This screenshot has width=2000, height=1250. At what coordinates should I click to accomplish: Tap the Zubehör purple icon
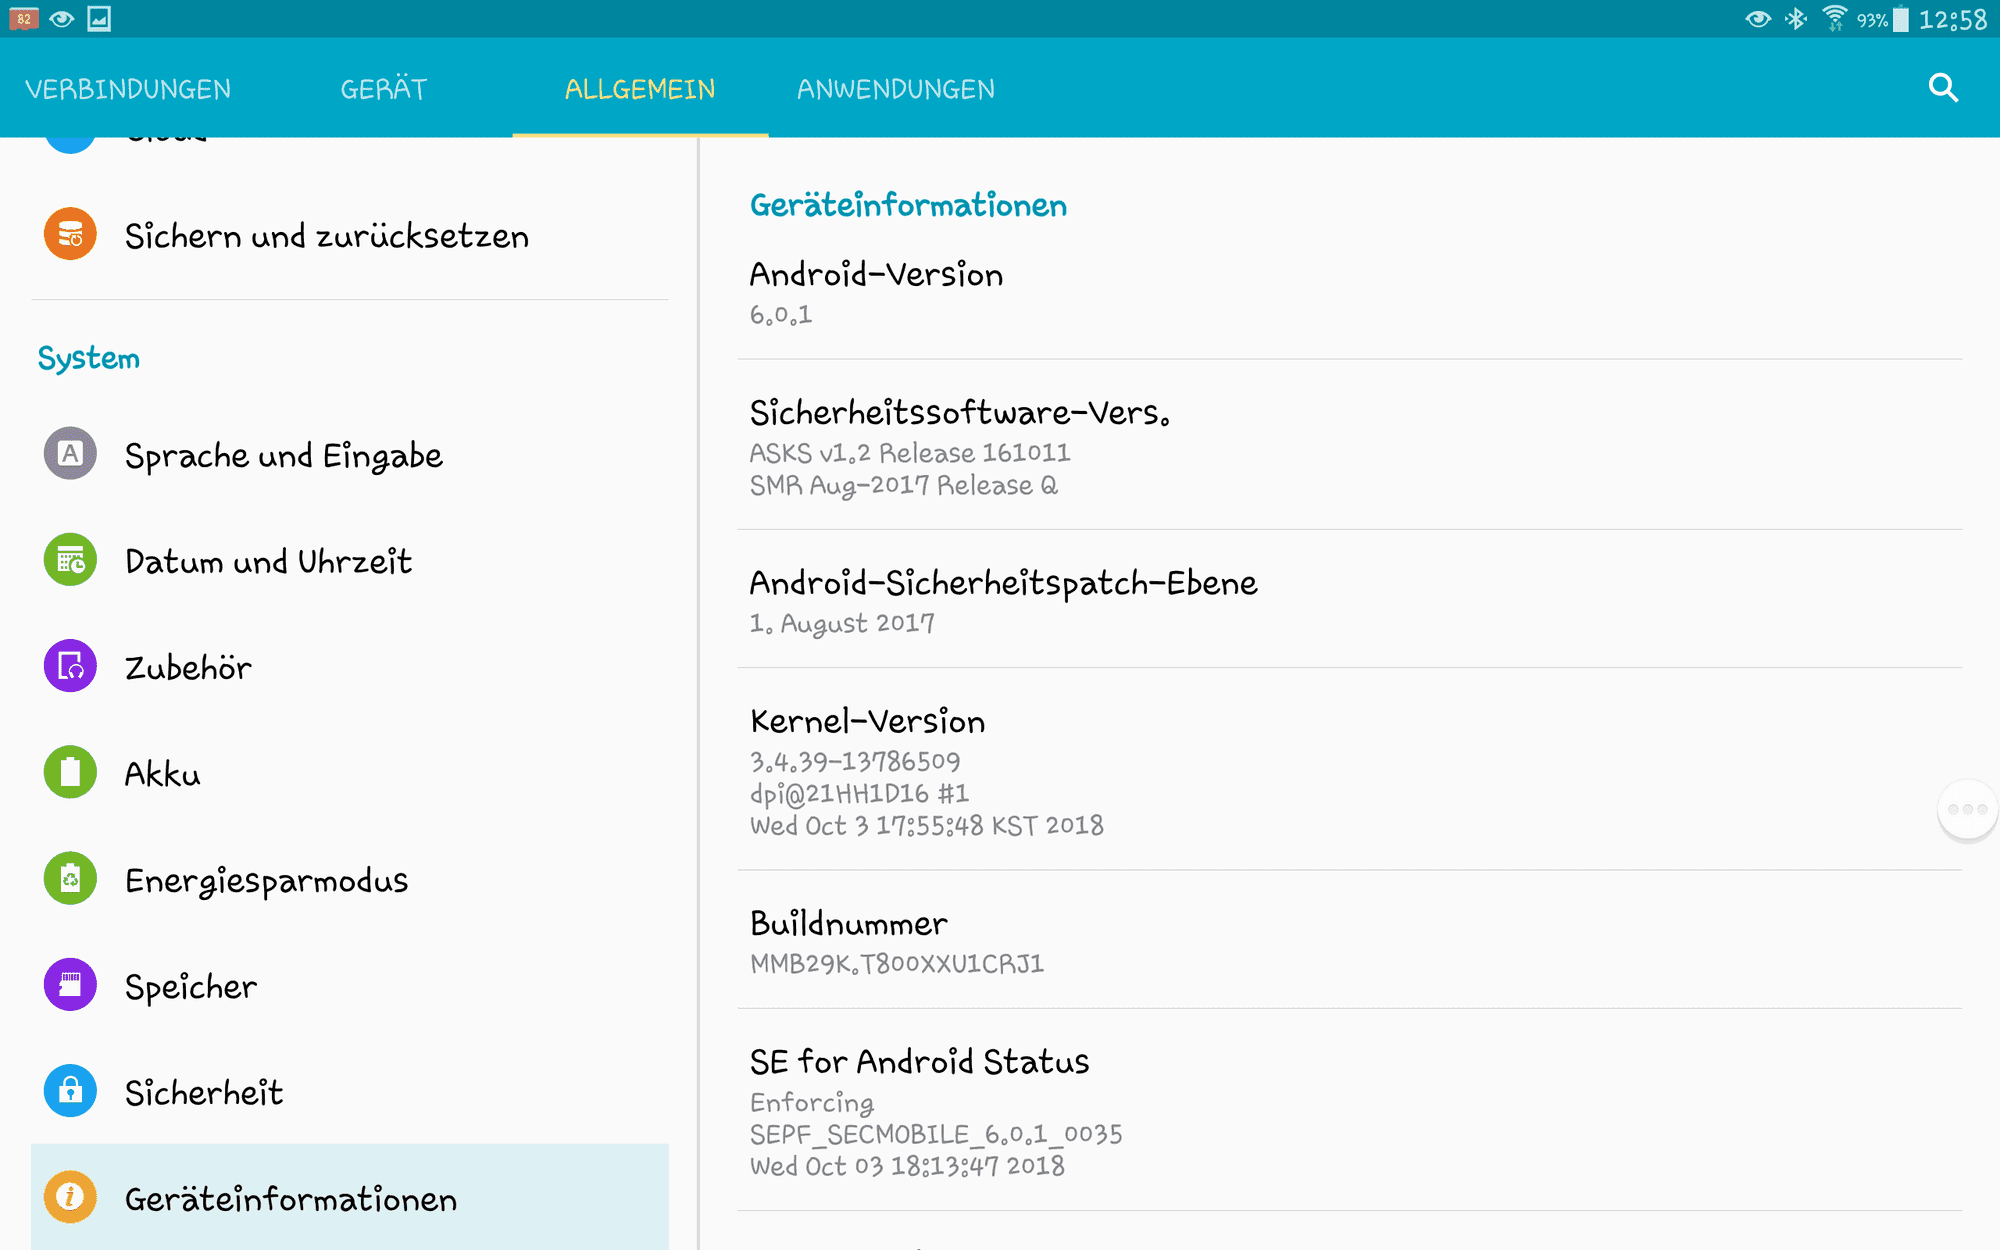[70, 666]
